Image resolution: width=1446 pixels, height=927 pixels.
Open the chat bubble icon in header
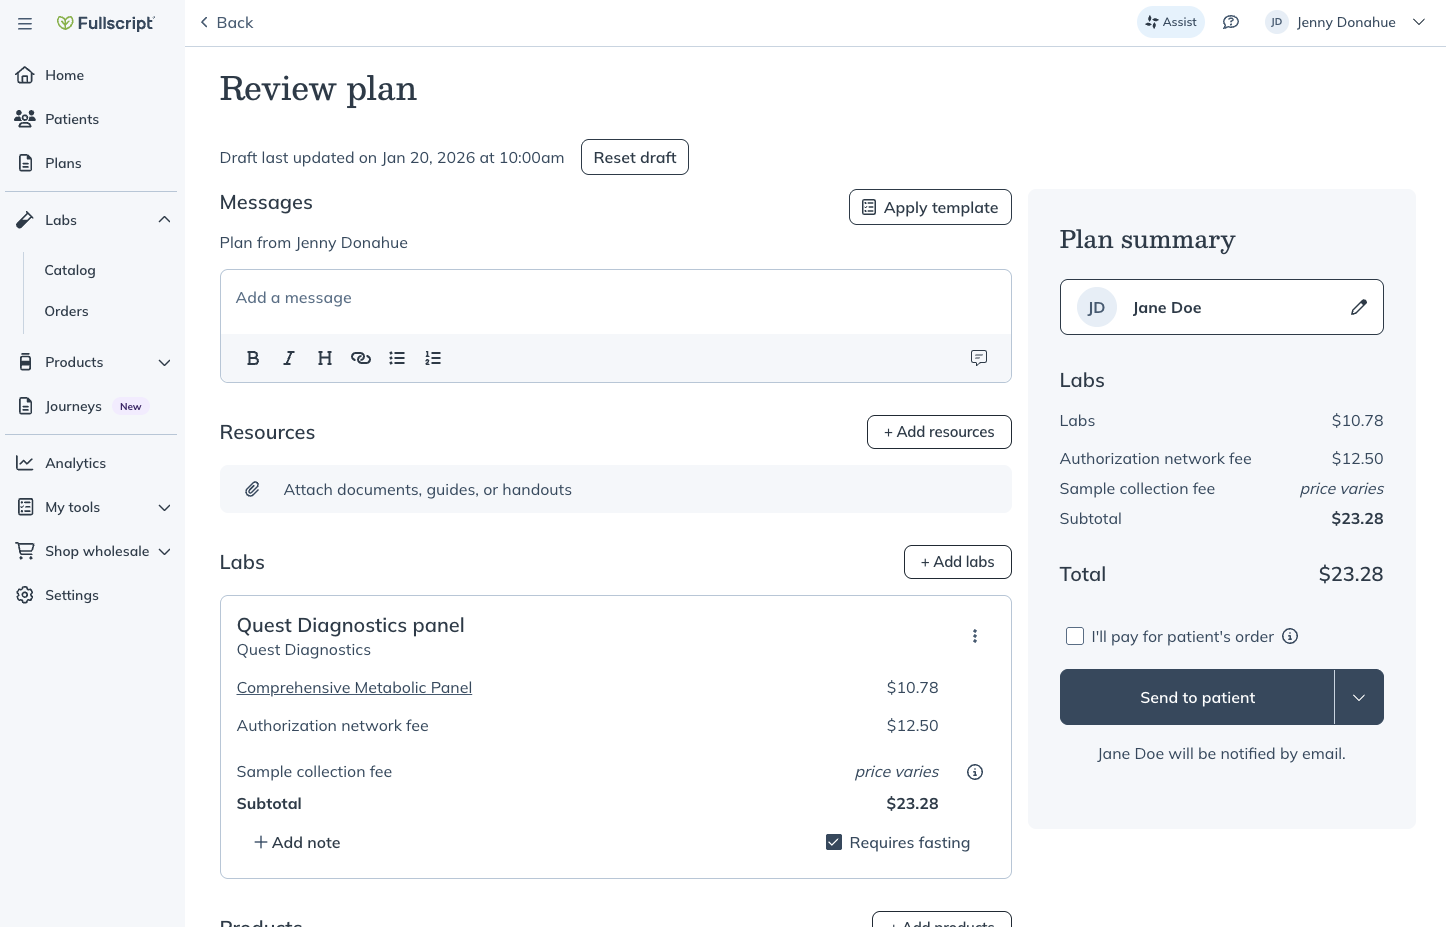coord(1231,22)
